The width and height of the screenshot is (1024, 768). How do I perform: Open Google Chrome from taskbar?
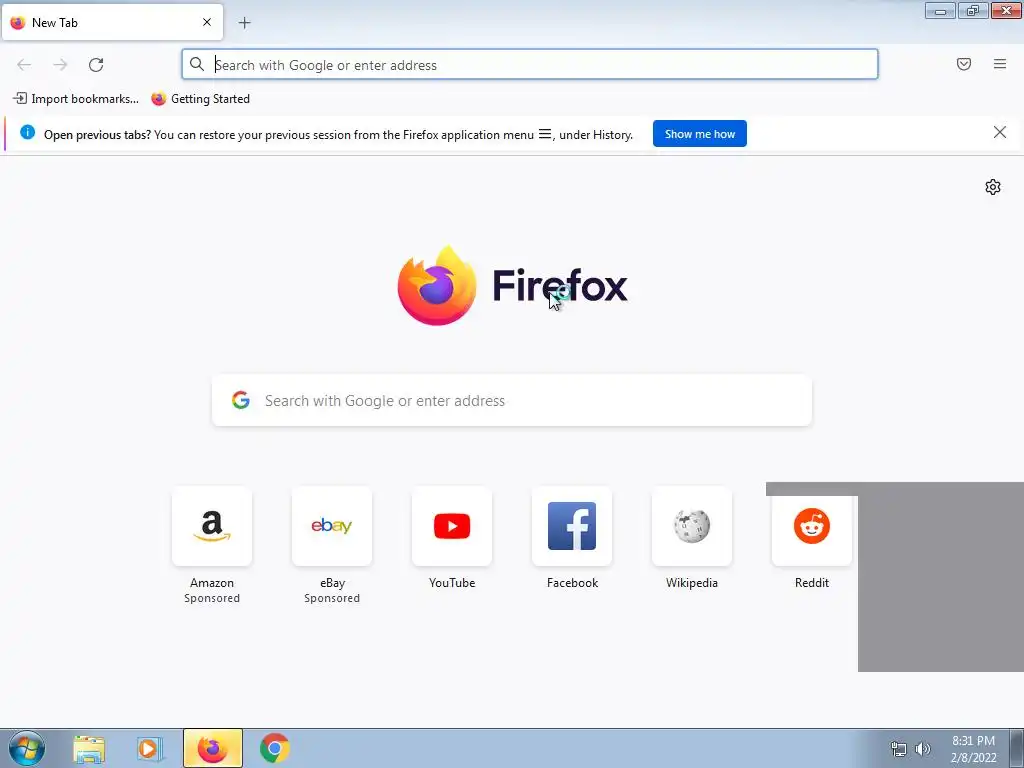coord(274,748)
